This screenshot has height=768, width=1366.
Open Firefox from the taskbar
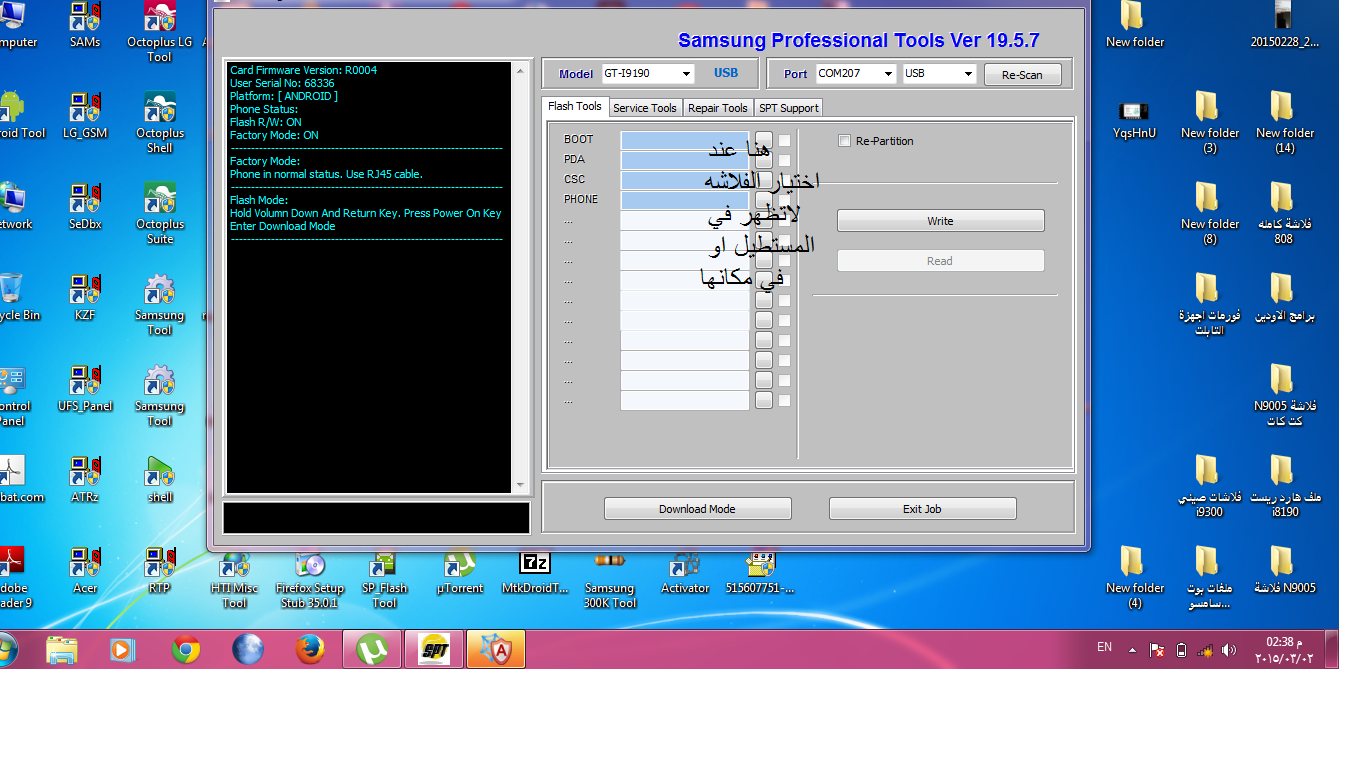[x=310, y=650]
